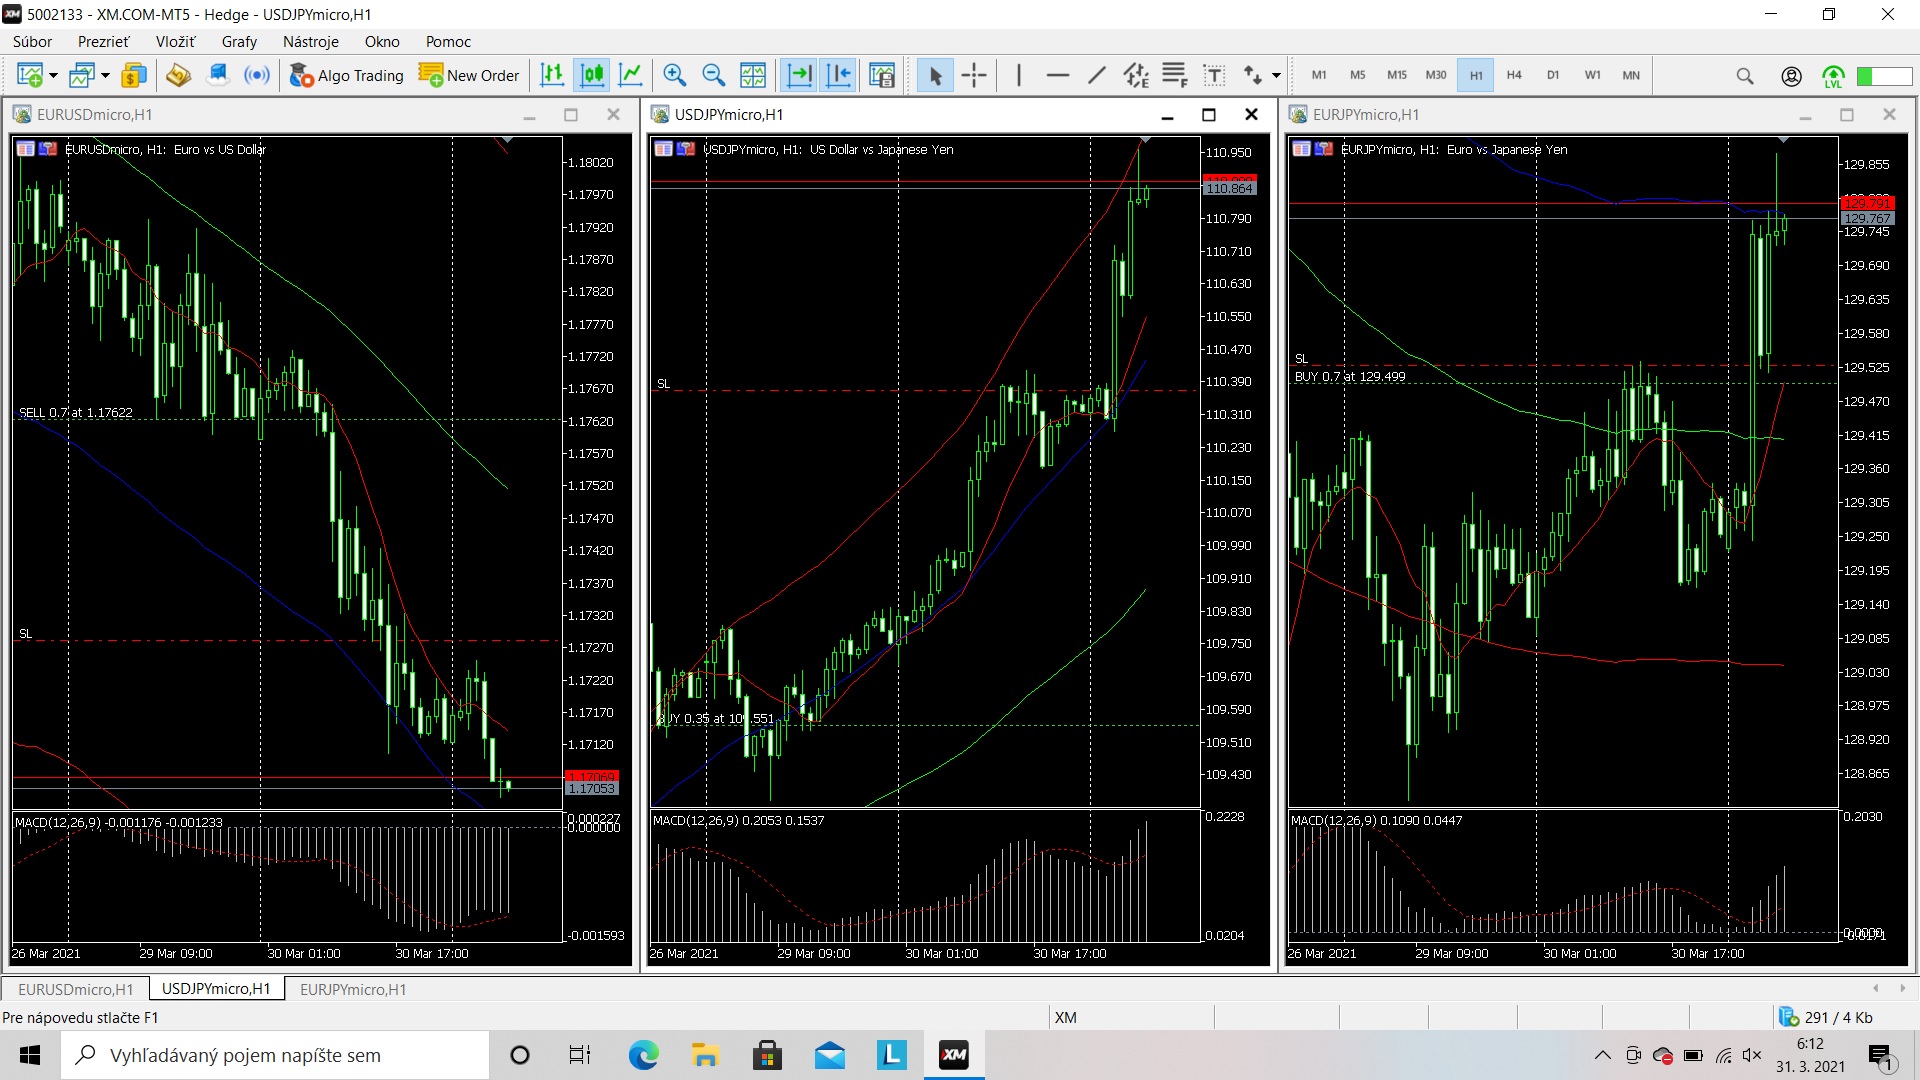The height and width of the screenshot is (1080, 1920).
Task: Select the arrow cursor tool
Action: pos(935,75)
